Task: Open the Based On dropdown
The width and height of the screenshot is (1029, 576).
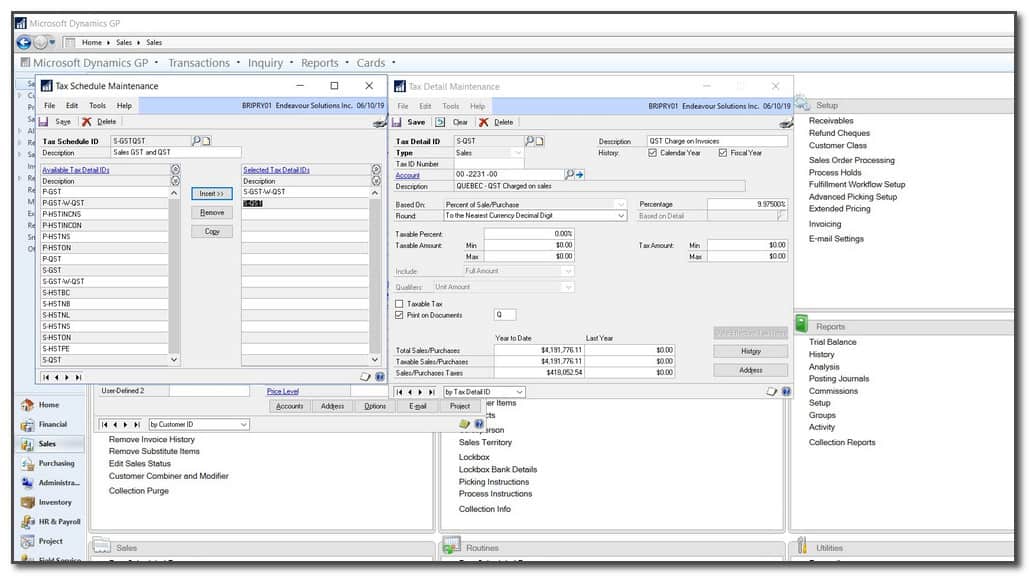Action: tap(620, 203)
